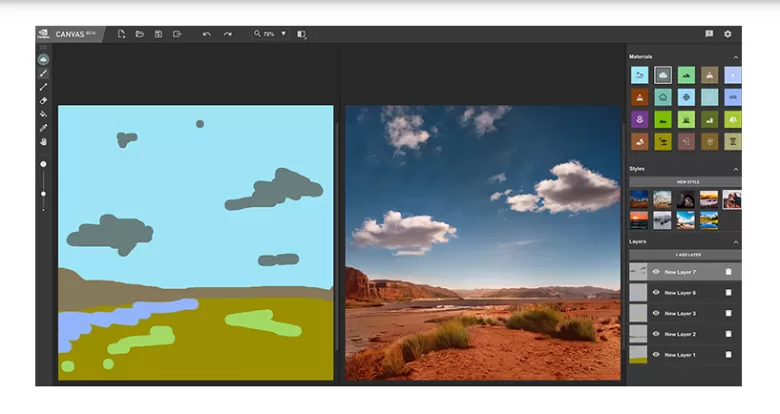Apply the mountain lake with yellow trees style
The height and width of the screenshot is (414, 780).
(x=709, y=220)
